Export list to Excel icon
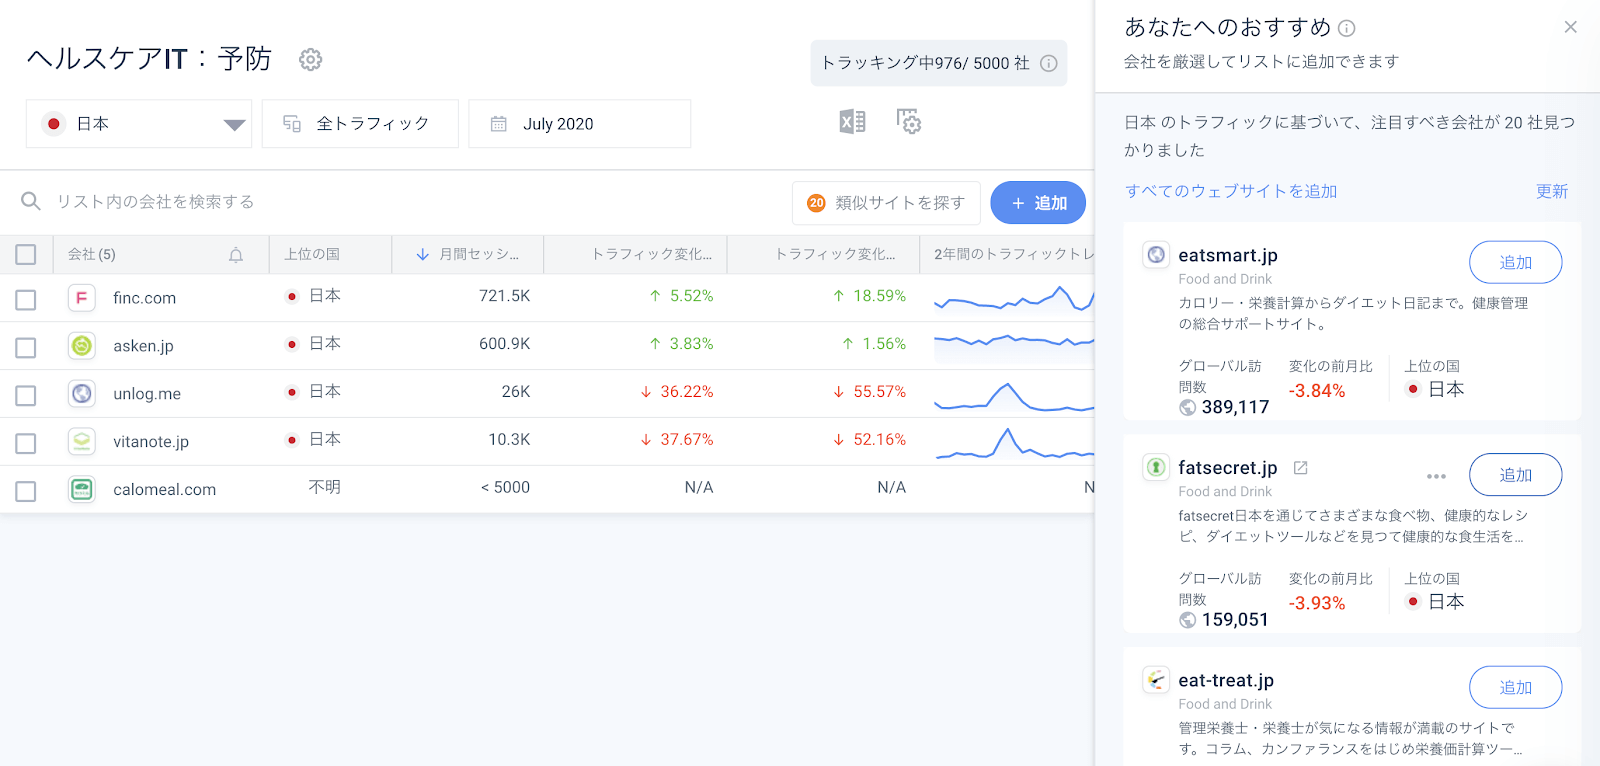The image size is (1600, 766). click(852, 122)
